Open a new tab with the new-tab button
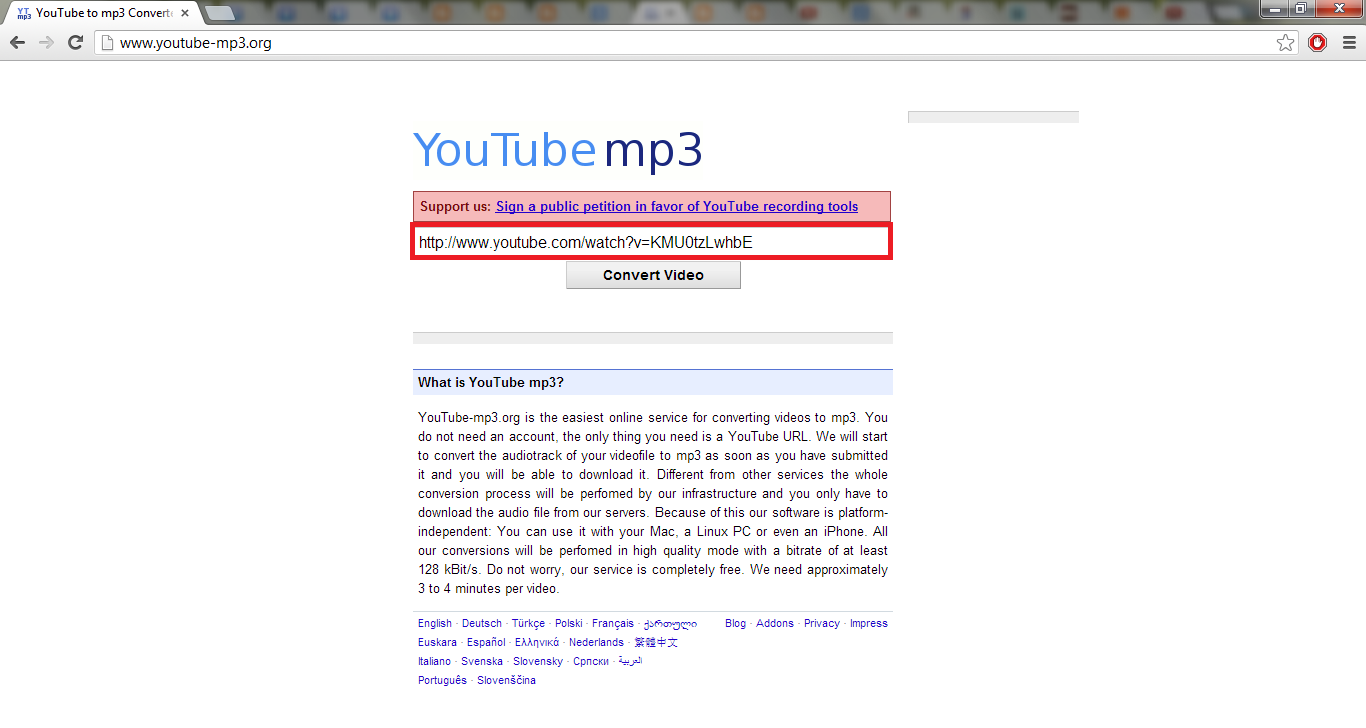The height and width of the screenshot is (728, 1366). (x=219, y=13)
